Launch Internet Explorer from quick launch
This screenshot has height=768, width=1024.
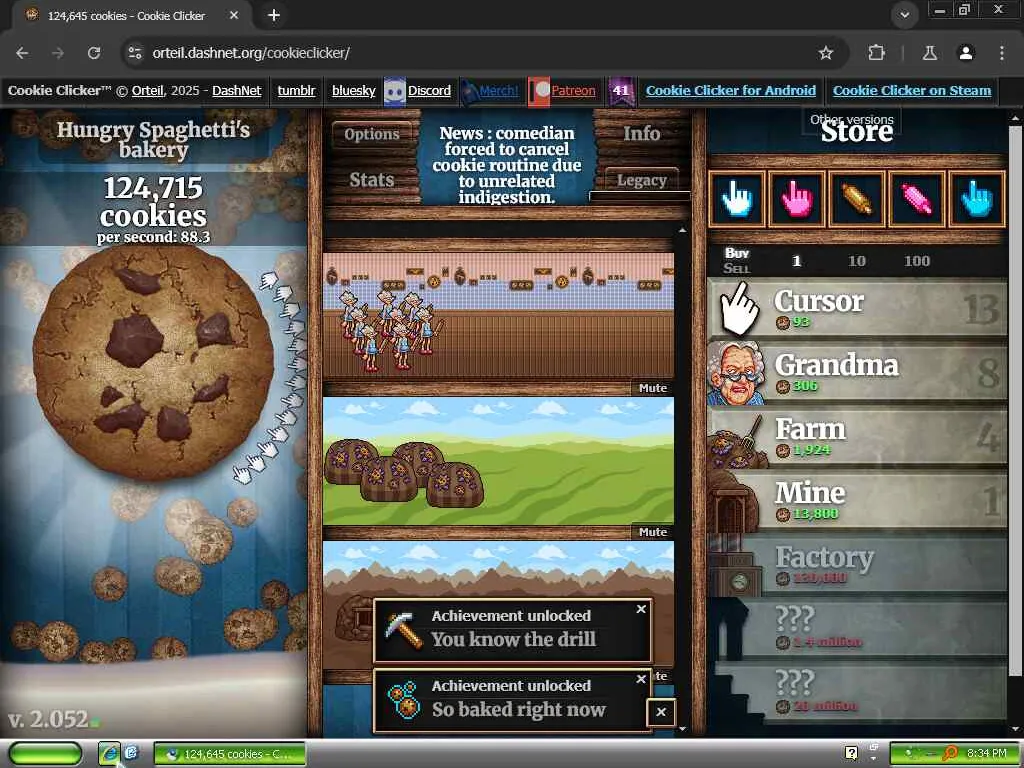(110, 754)
